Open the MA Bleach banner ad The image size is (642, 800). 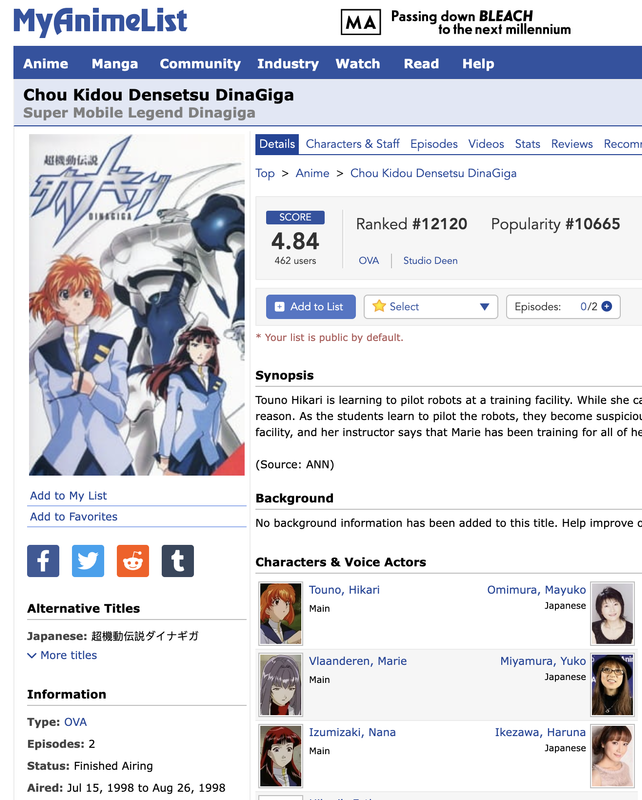click(x=456, y=22)
